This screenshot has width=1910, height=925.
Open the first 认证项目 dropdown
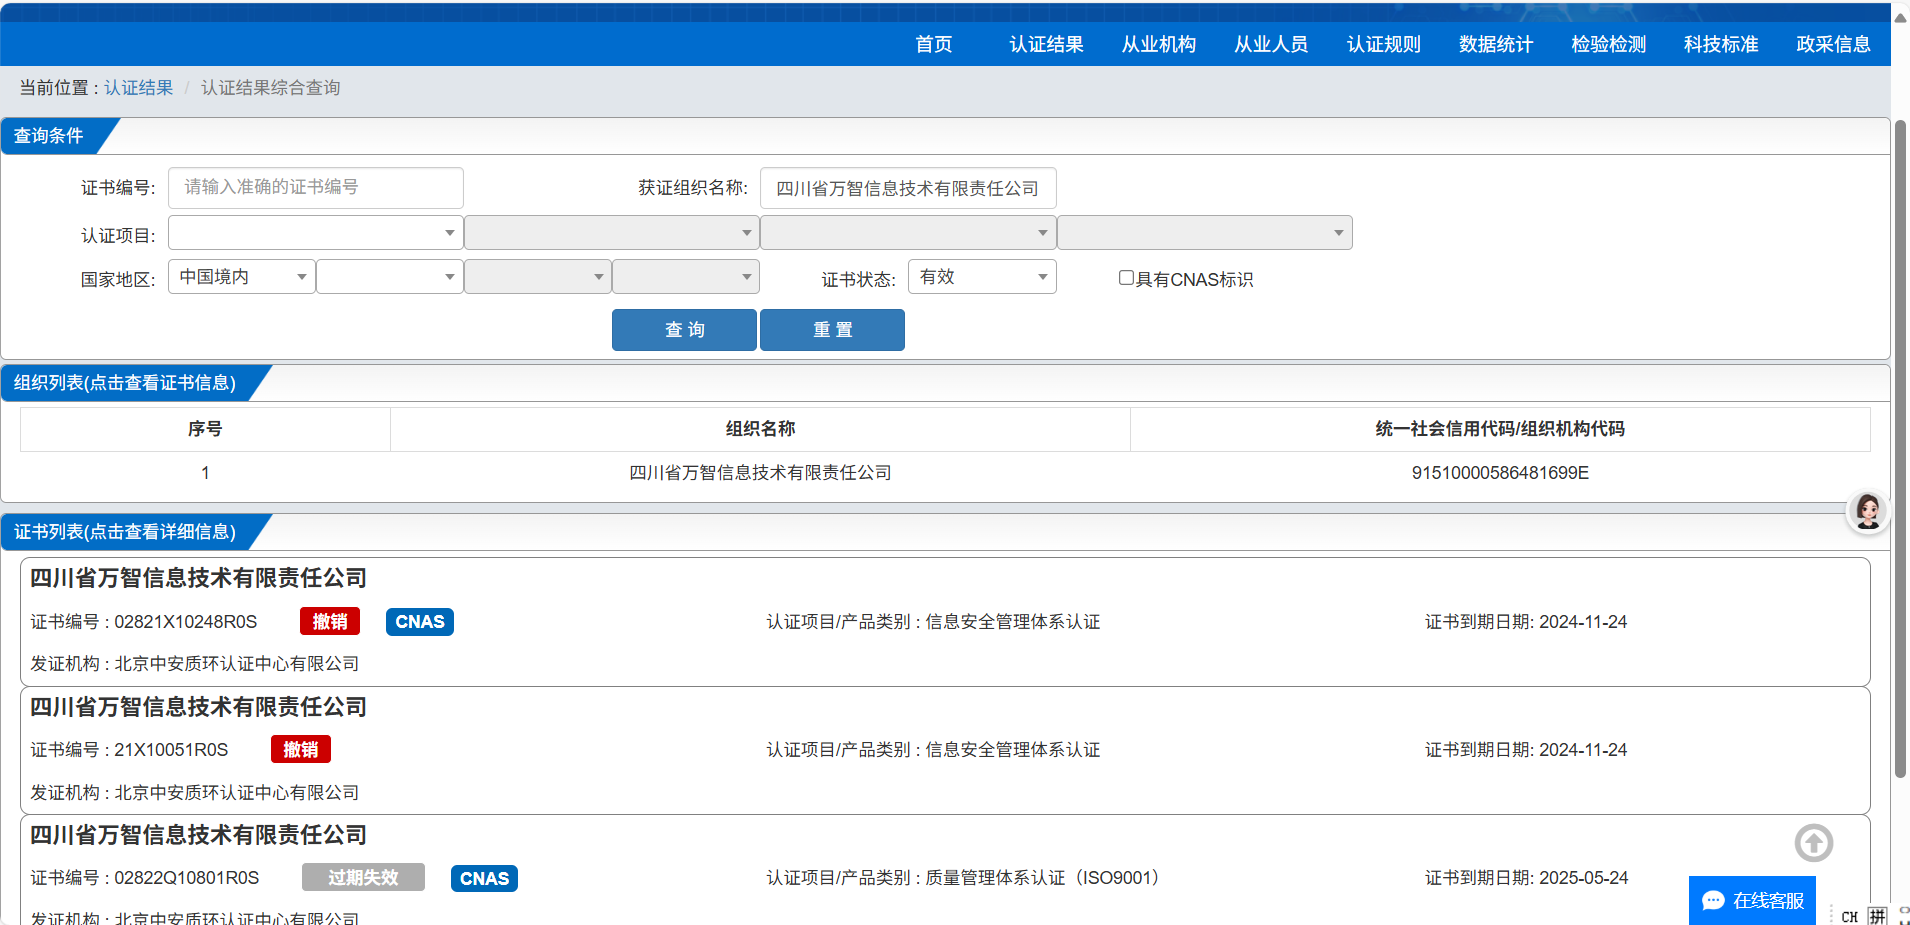click(x=315, y=233)
